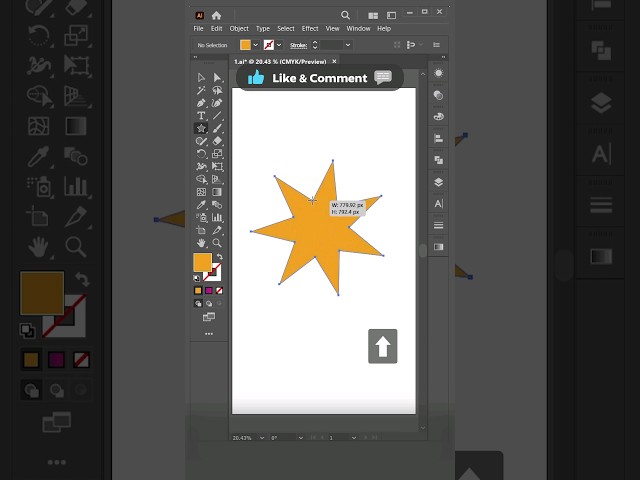Select the Artboard tool
640x480 pixels.
click(x=201, y=230)
